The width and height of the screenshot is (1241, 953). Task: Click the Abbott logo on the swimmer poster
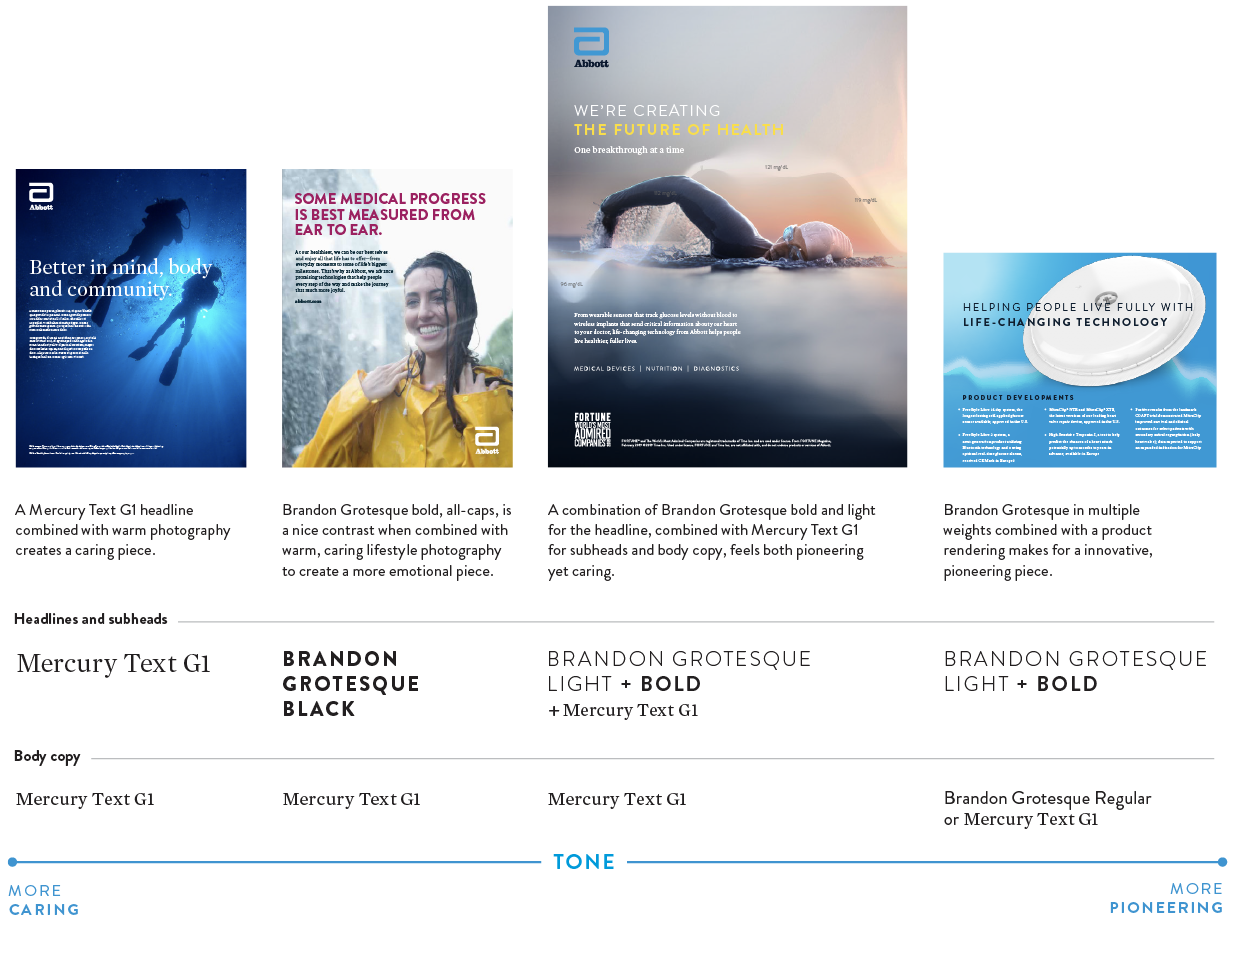[x=591, y=47]
